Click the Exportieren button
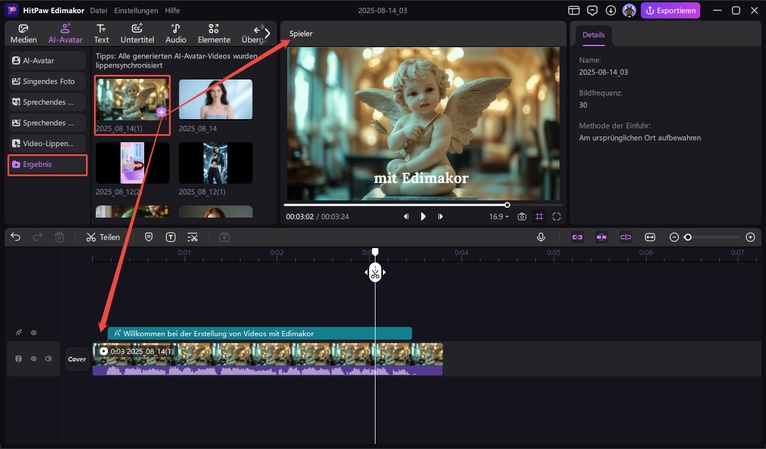 coord(670,10)
